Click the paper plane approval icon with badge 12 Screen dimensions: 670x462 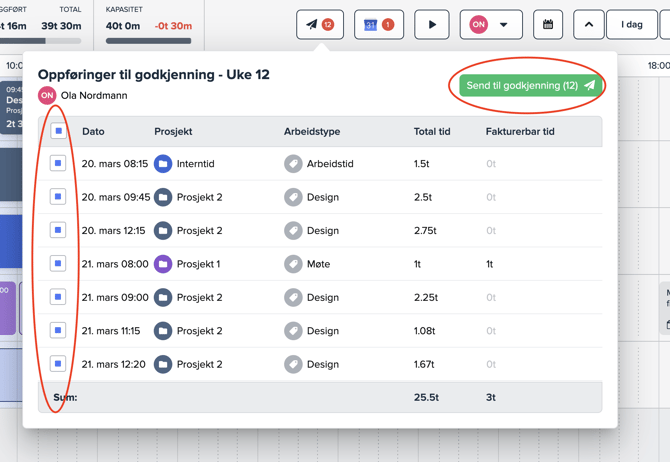tap(319, 25)
